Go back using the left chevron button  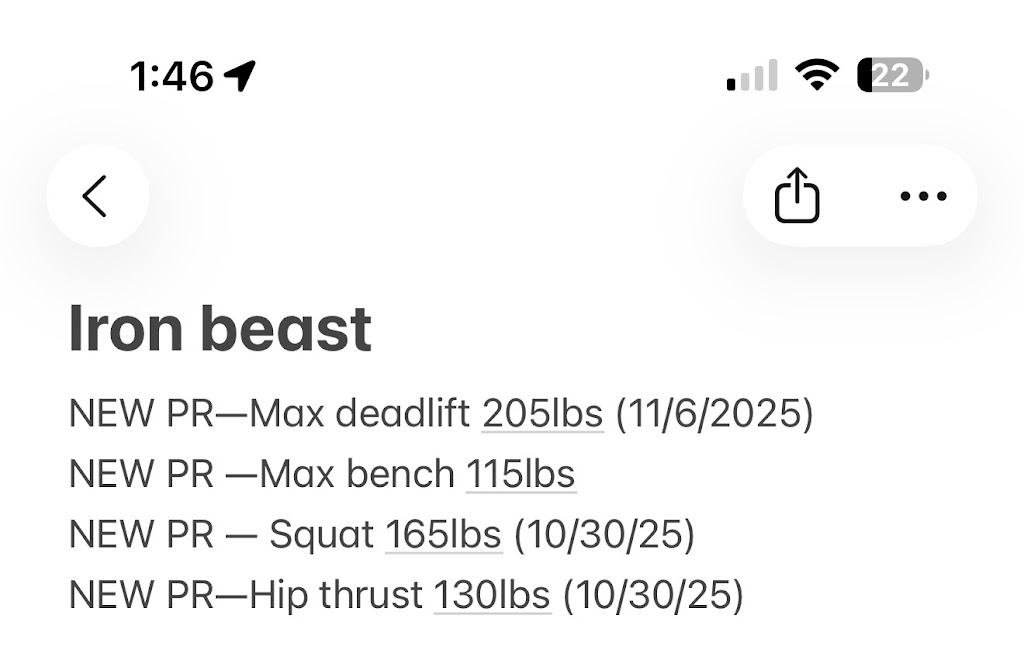pos(96,196)
